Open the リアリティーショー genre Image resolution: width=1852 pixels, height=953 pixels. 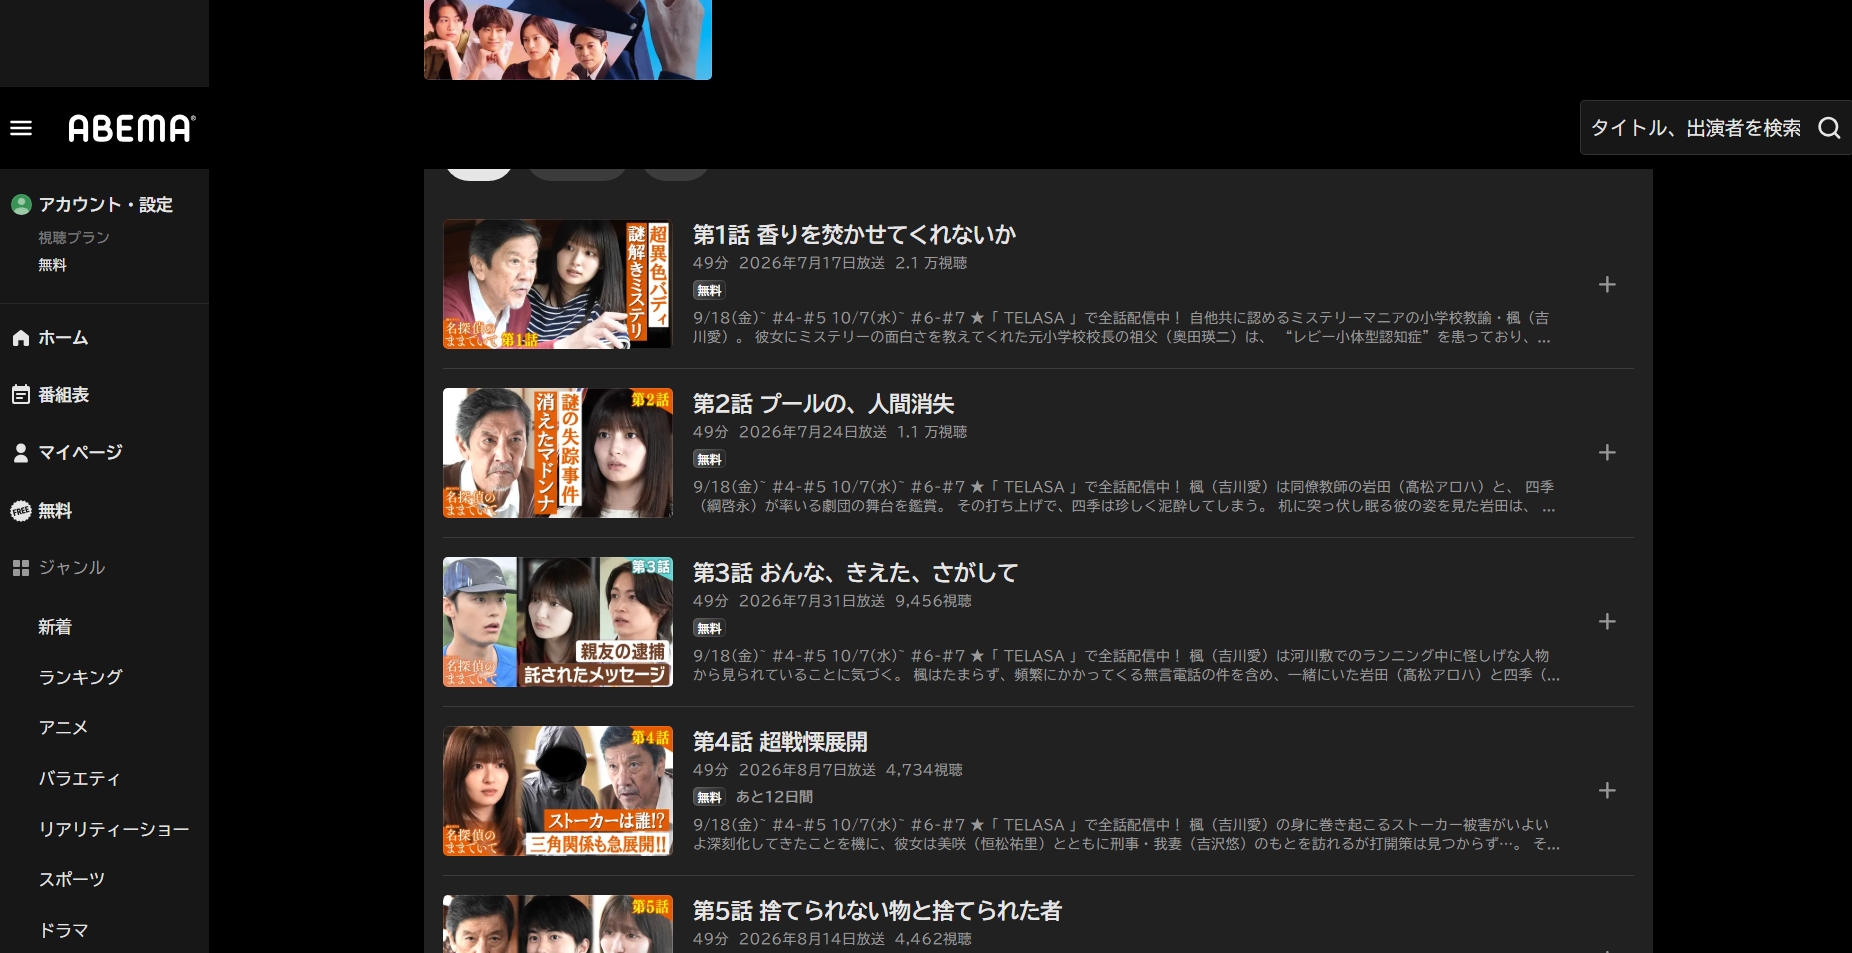[114, 829]
